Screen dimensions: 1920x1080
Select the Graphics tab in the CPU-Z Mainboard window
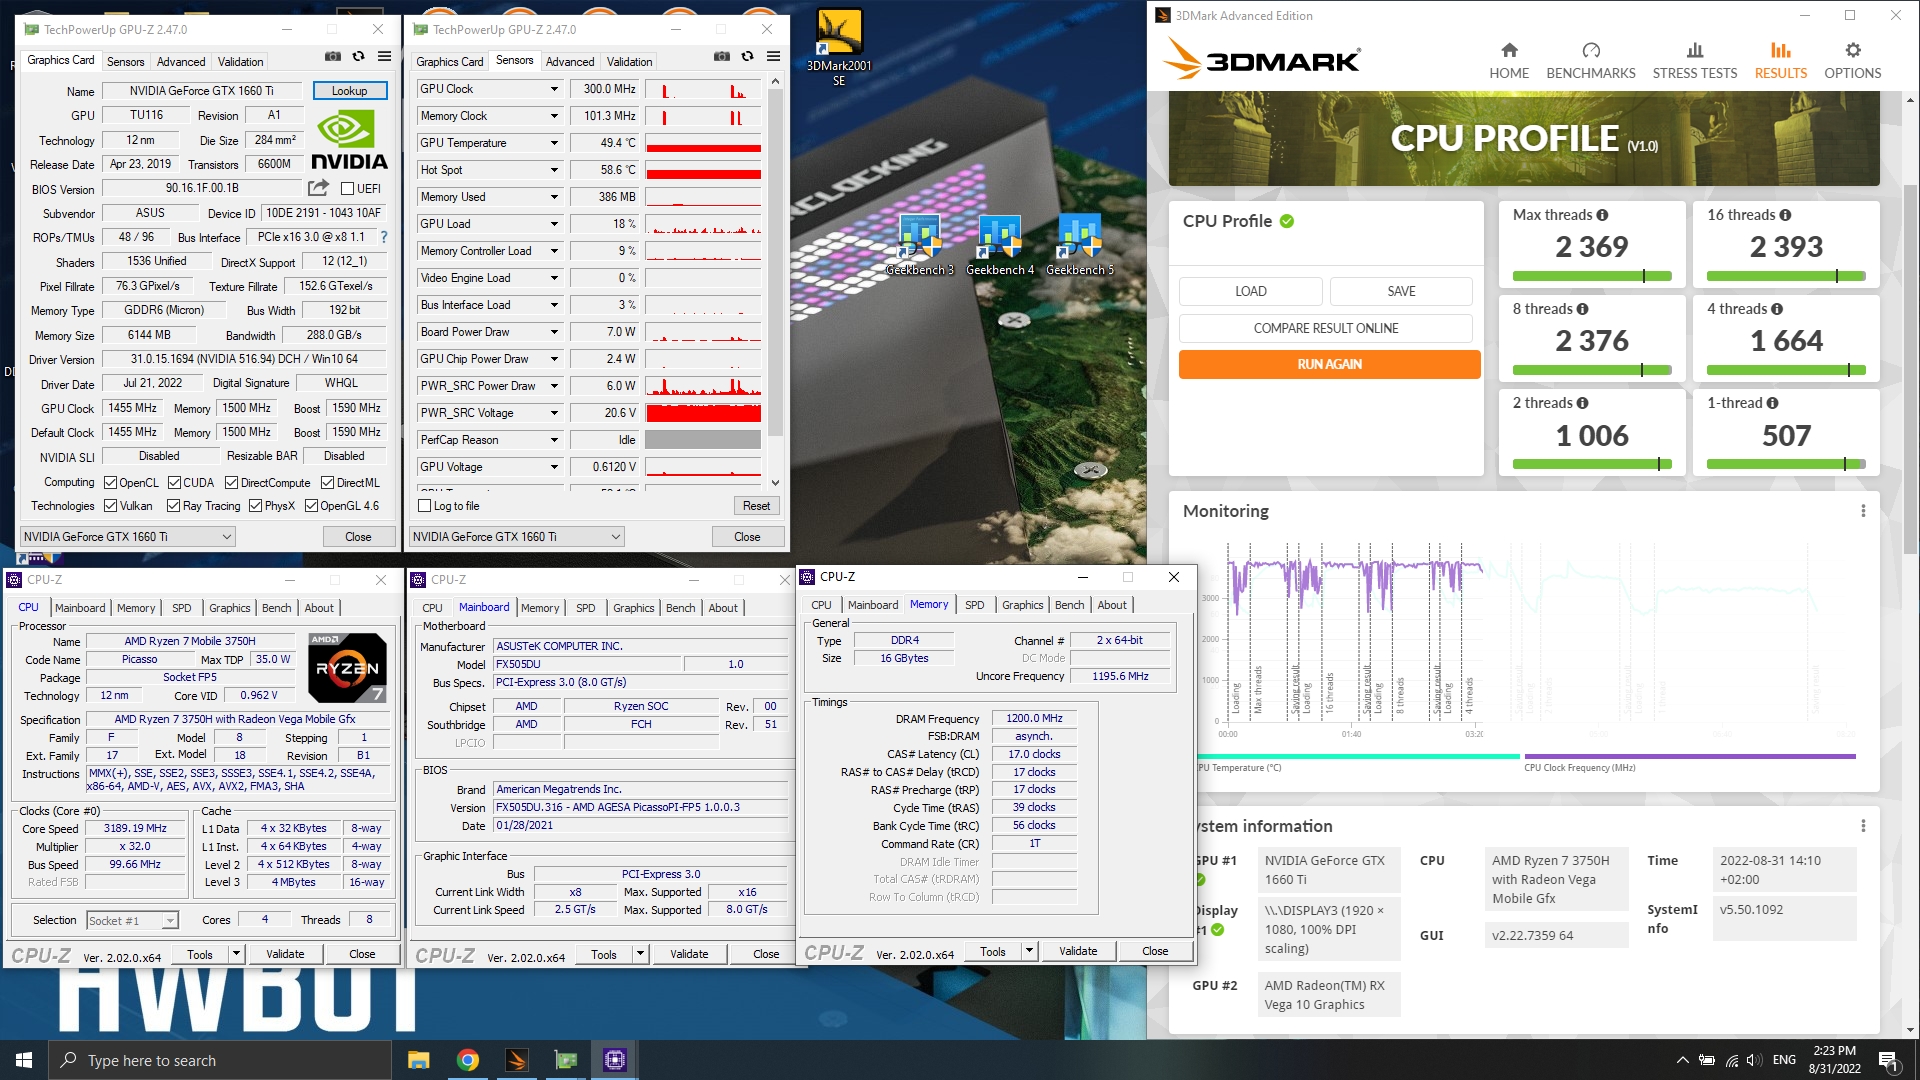[634, 608]
